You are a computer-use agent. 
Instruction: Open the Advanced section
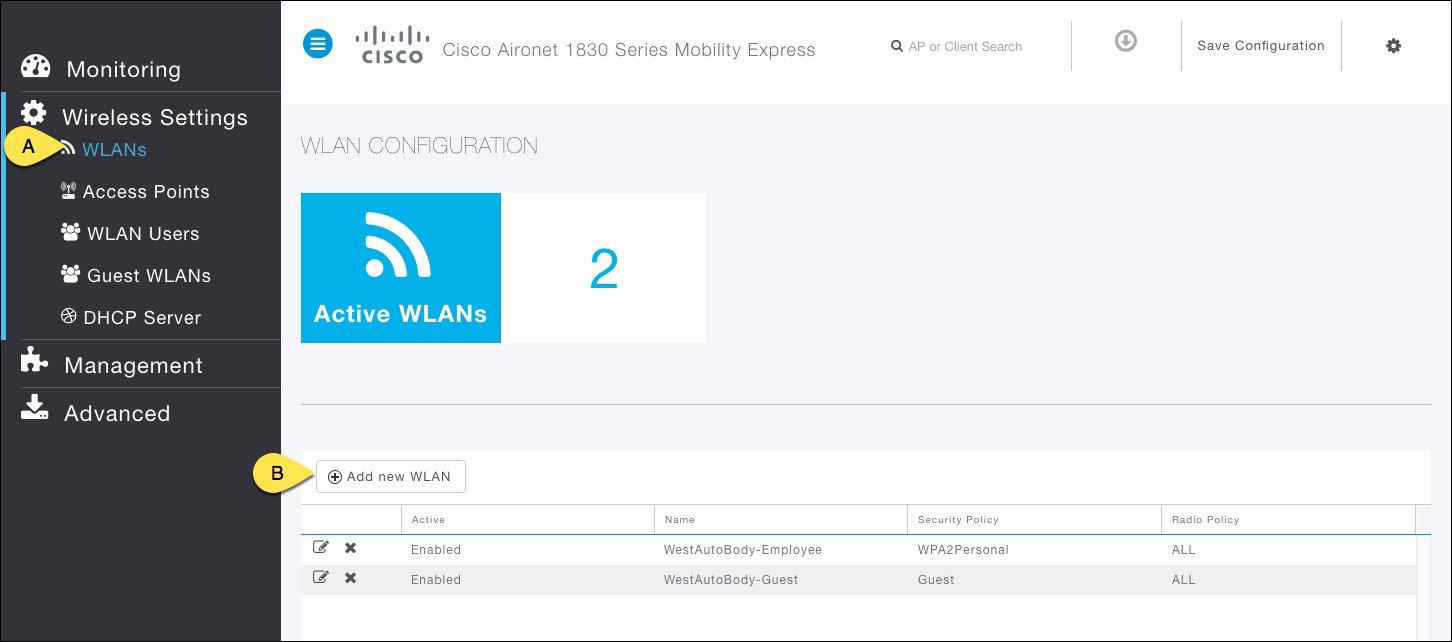[x=117, y=413]
